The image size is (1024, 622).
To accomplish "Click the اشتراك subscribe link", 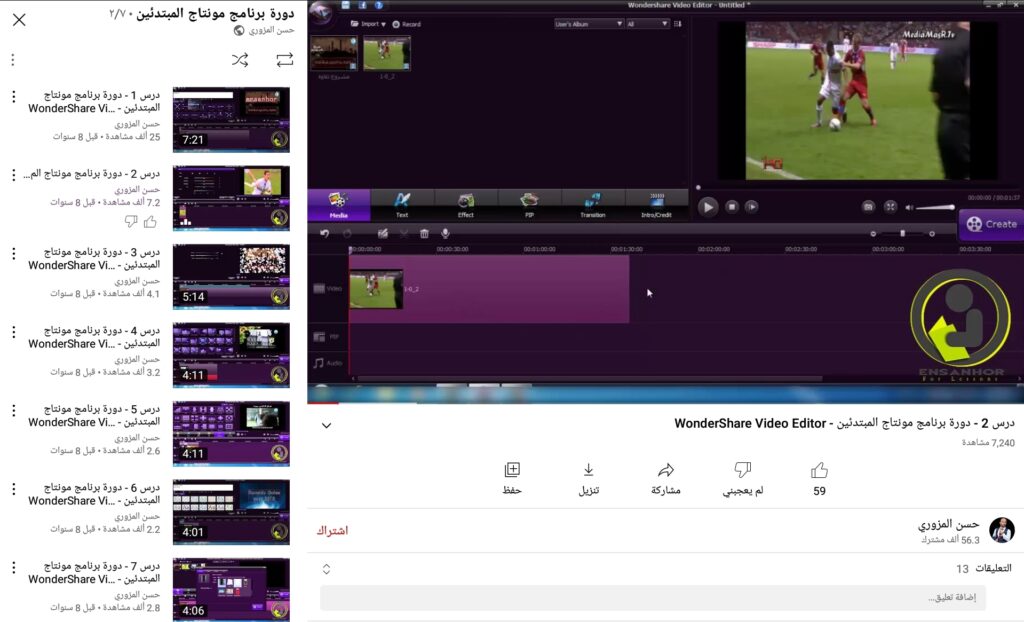I will 336,530.
